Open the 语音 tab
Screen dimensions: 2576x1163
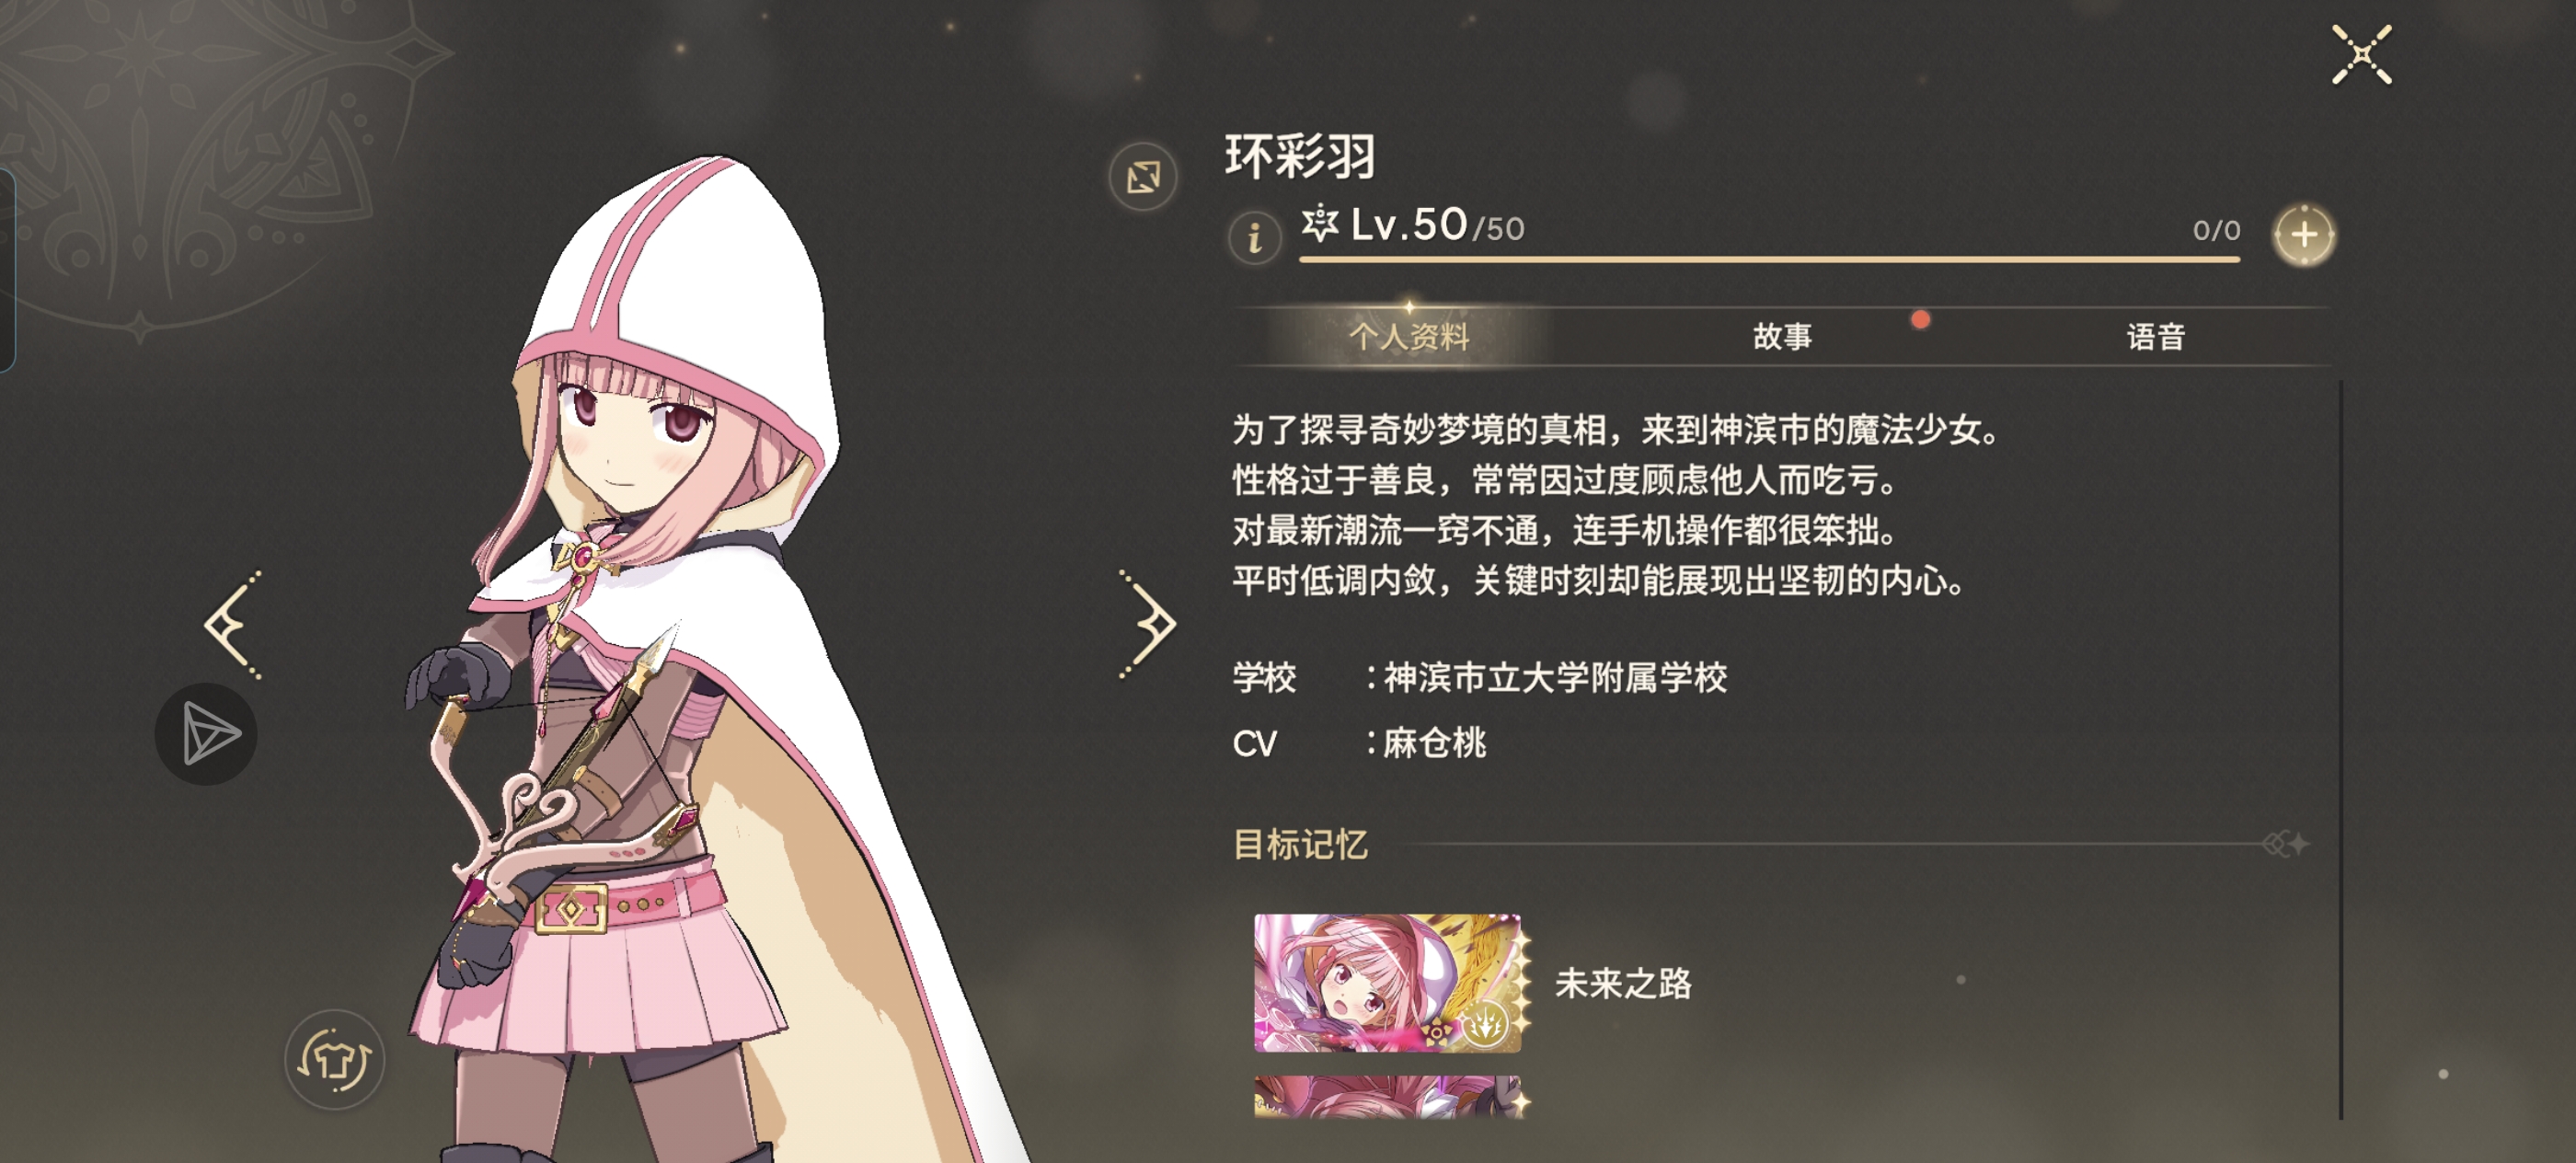pos(2156,336)
